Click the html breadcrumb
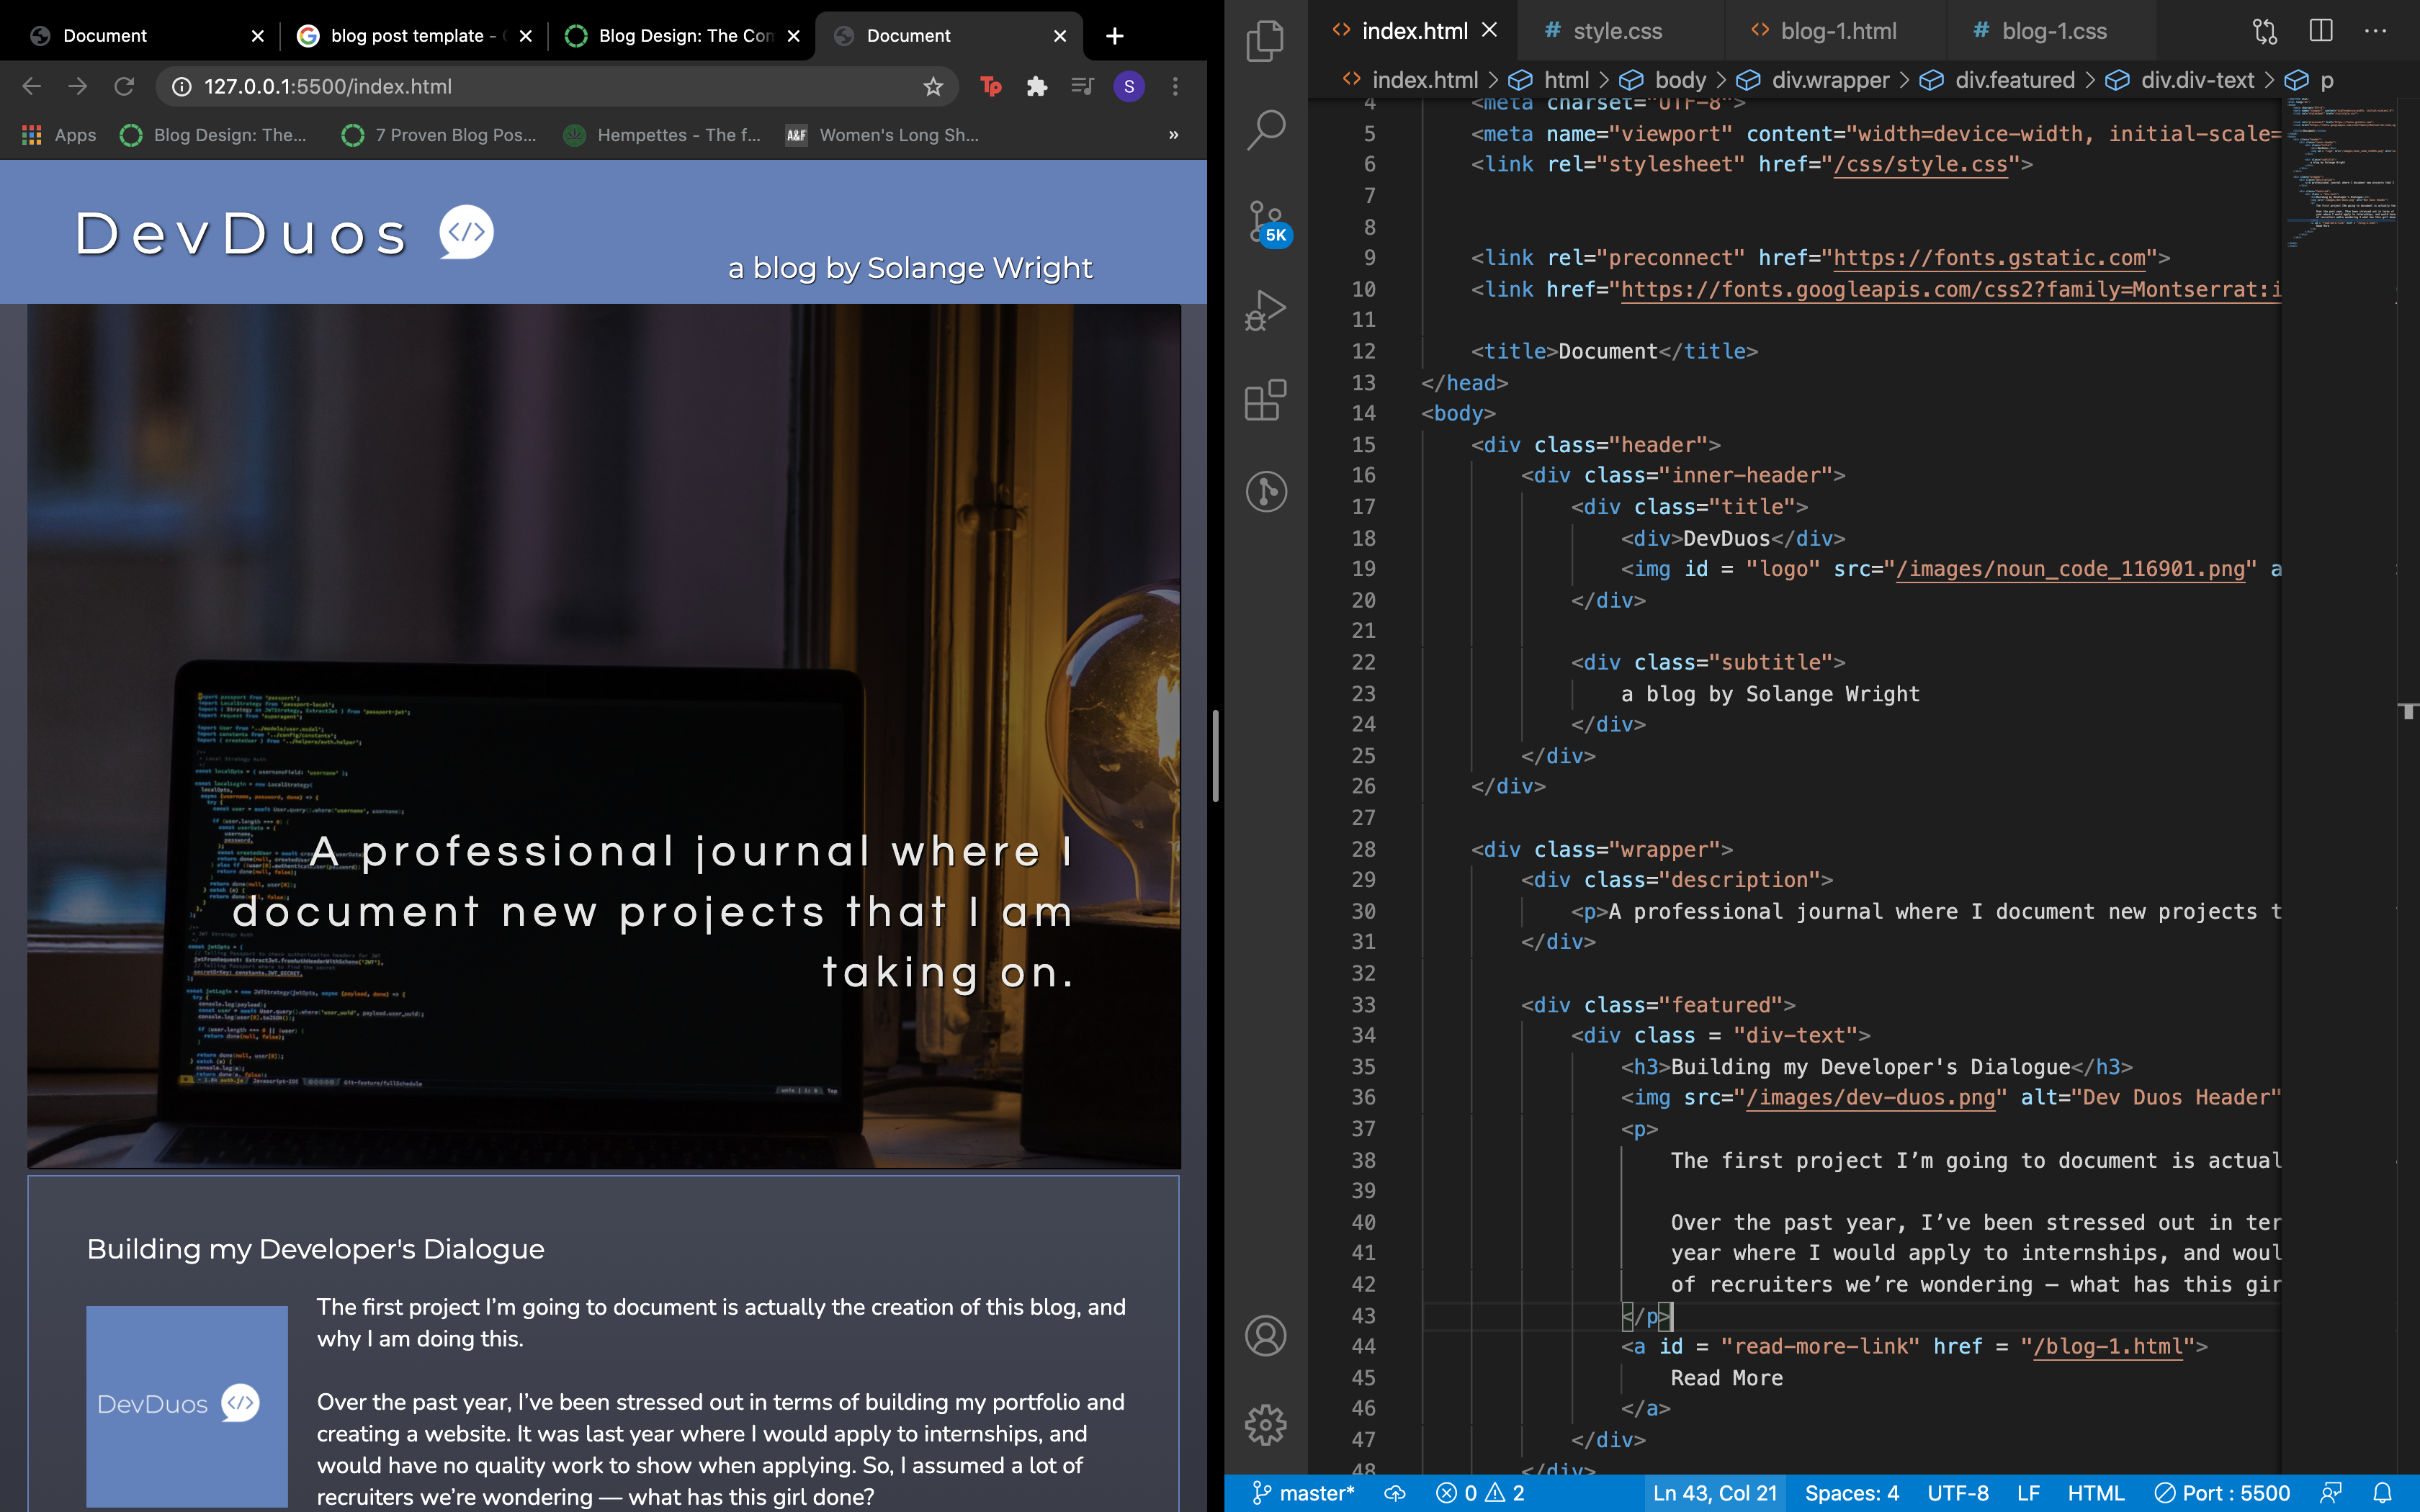 point(1549,80)
